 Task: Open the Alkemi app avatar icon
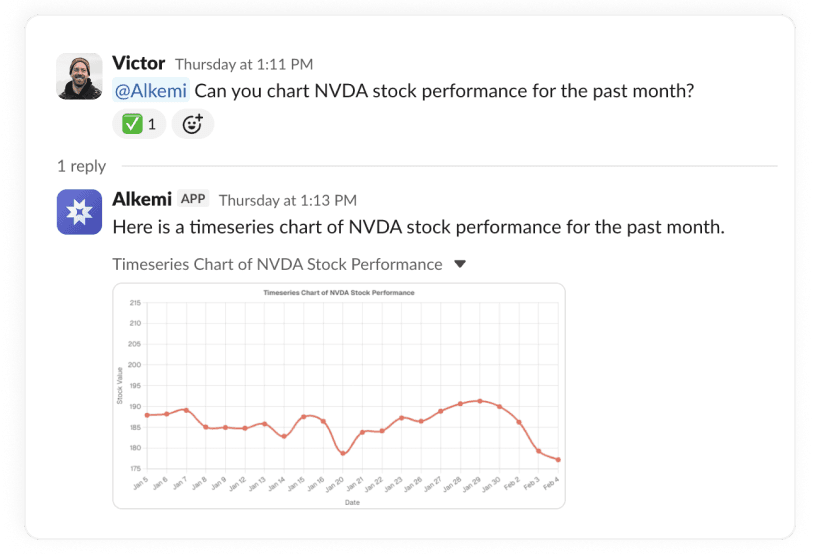(79, 212)
